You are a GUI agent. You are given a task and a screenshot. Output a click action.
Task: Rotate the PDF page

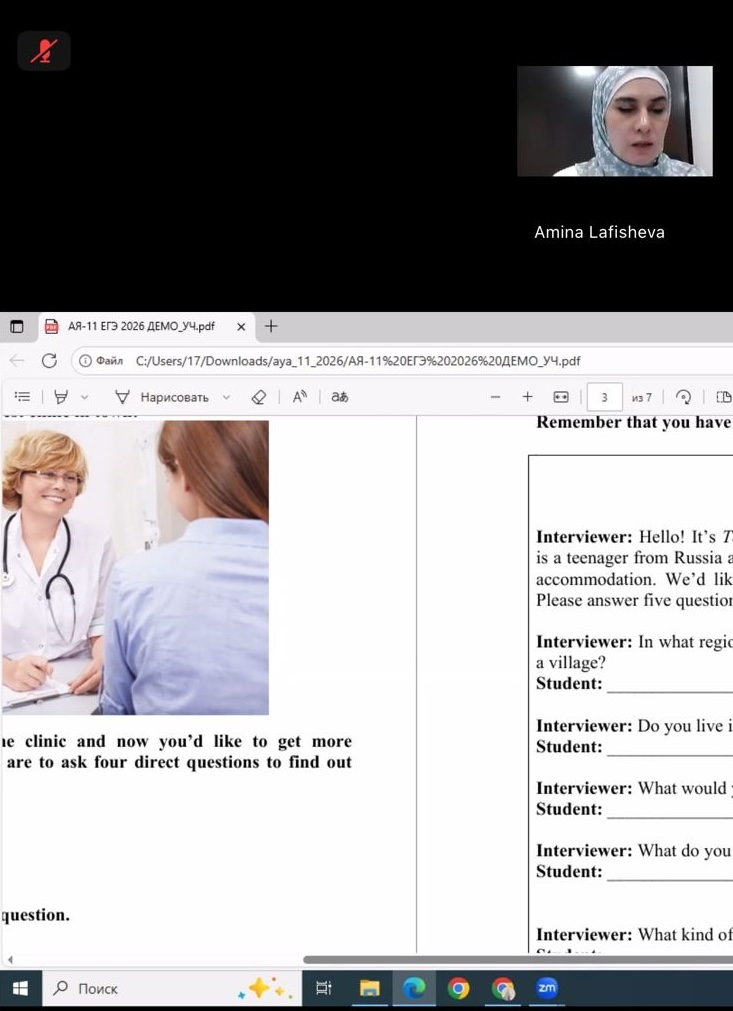pos(683,397)
